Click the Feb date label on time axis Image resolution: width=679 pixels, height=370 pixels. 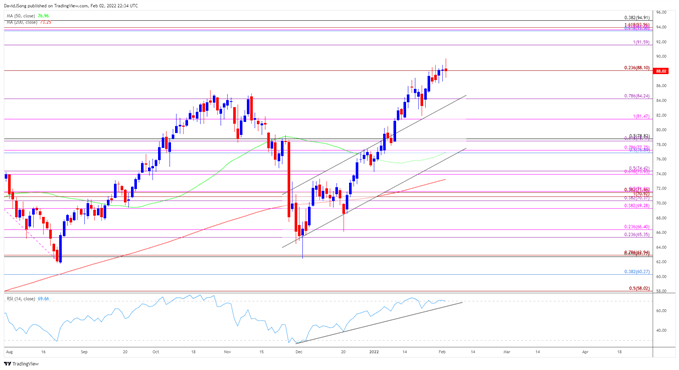[442, 352]
